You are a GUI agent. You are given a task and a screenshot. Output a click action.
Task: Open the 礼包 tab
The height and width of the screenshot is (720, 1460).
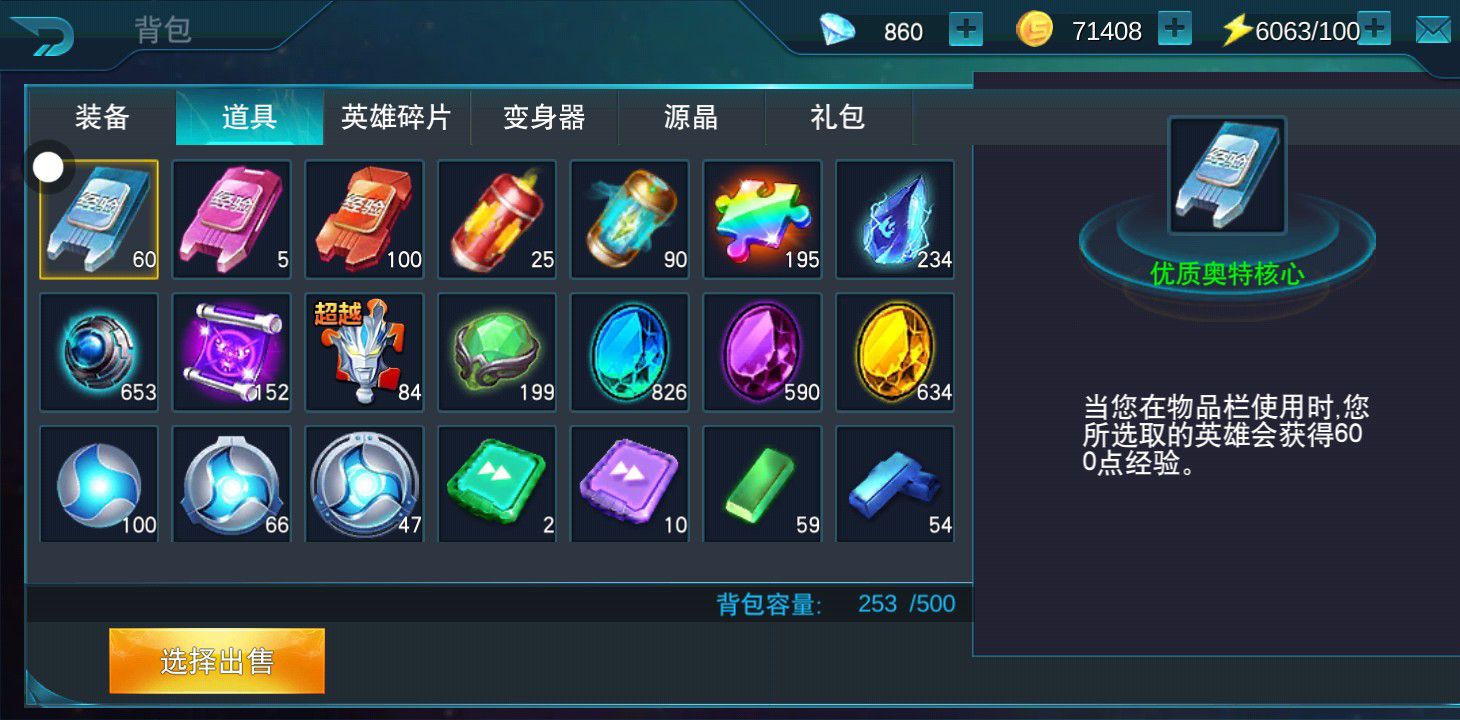(838, 118)
